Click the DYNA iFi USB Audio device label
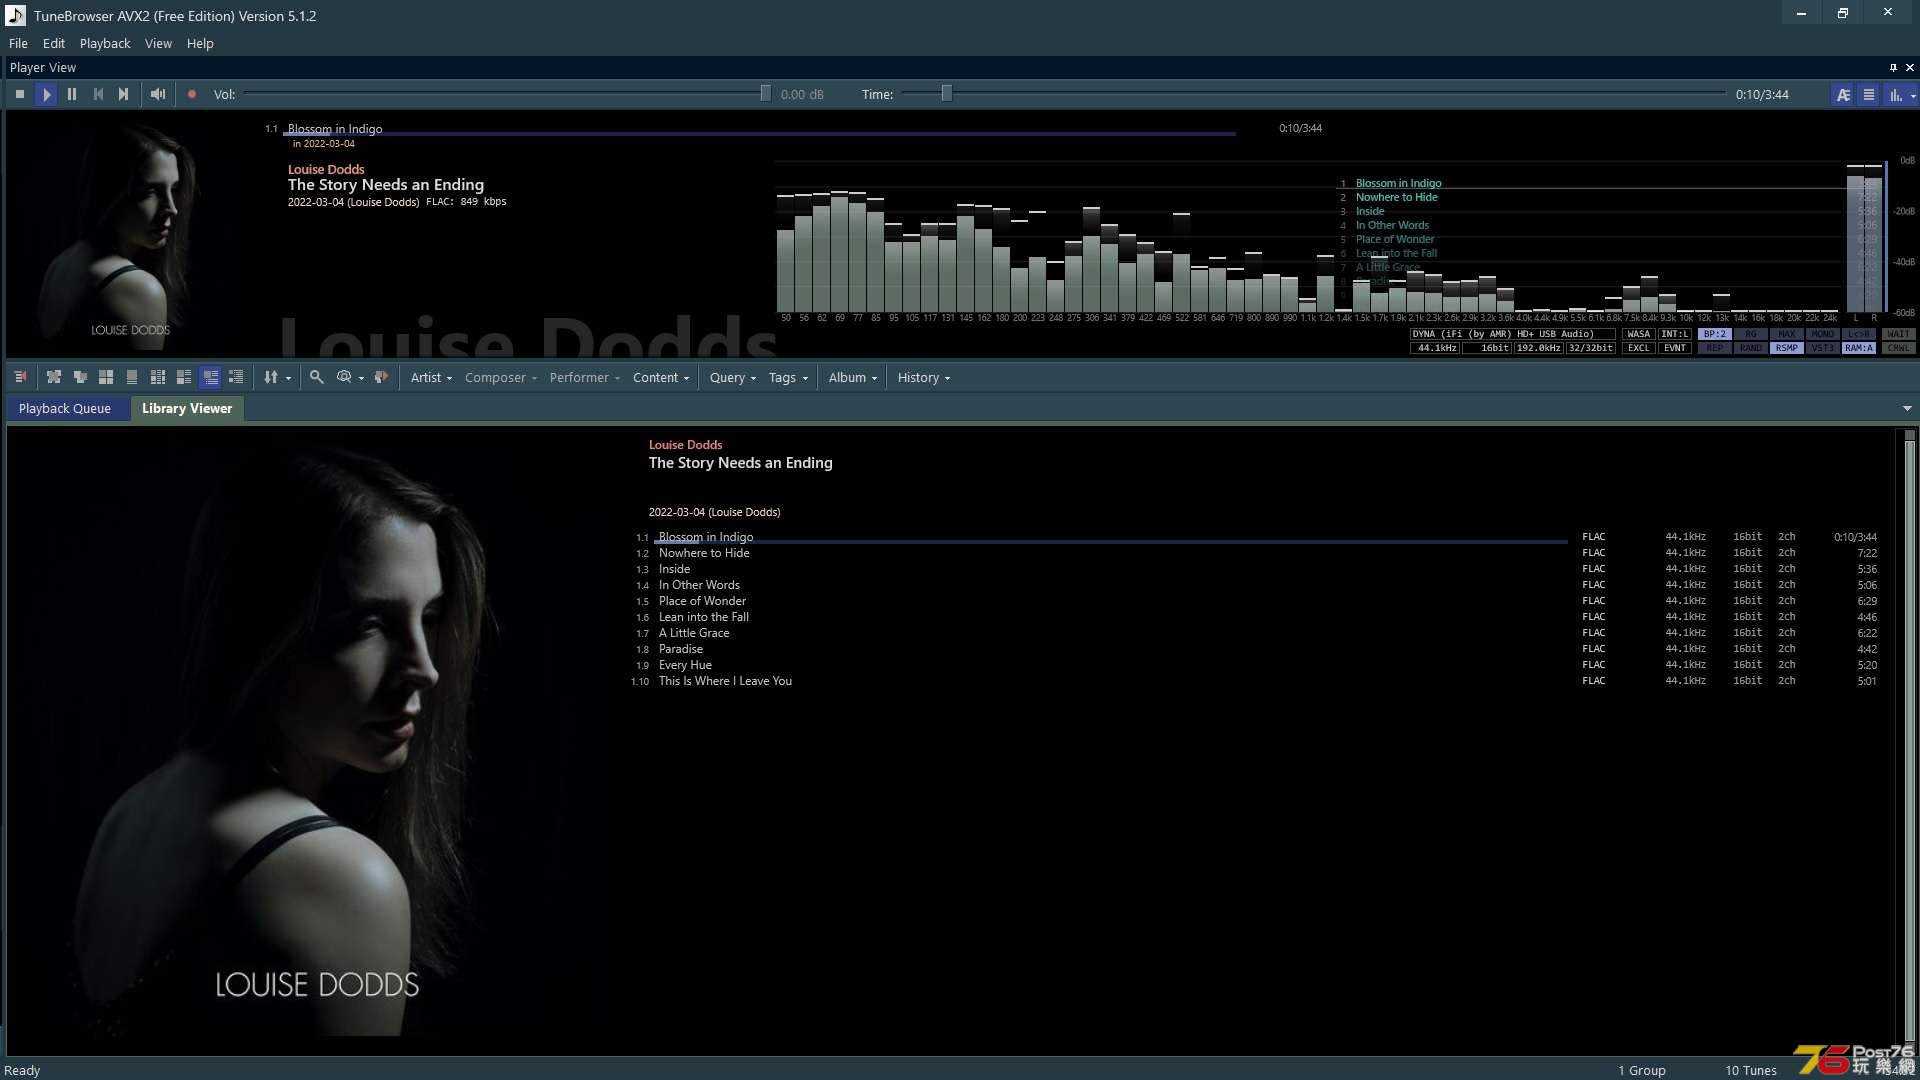Image resolution: width=1920 pixels, height=1080 pixels. [1512, 334]
